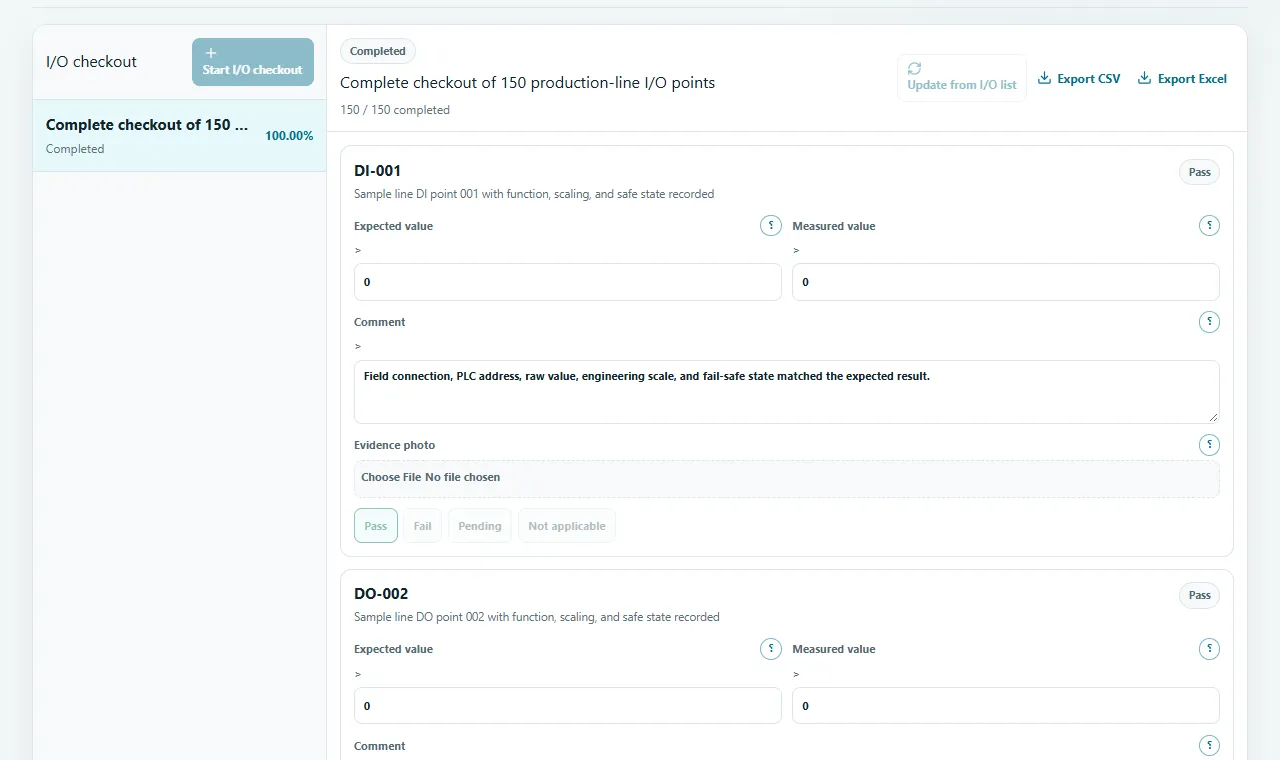Focus the DI-001 Measured value field
This screenshot has width=1280, height=760.
(1006, 282)
